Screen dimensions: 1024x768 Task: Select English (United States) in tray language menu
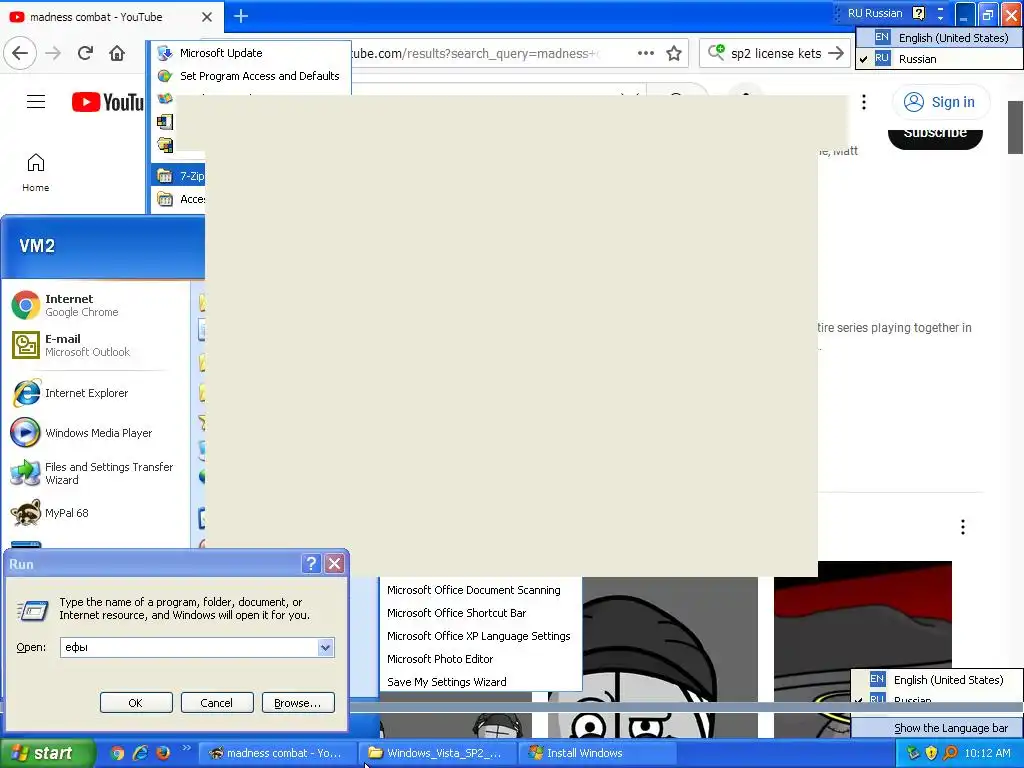tap(937, 680)
